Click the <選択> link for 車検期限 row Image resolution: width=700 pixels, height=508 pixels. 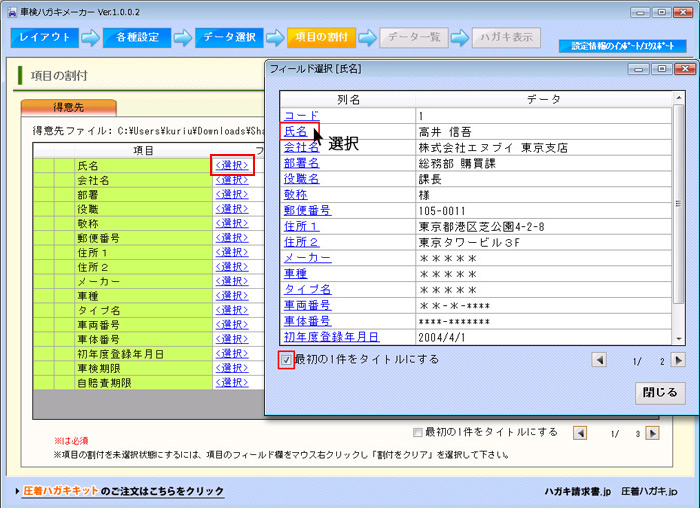[x=232, y=368]
